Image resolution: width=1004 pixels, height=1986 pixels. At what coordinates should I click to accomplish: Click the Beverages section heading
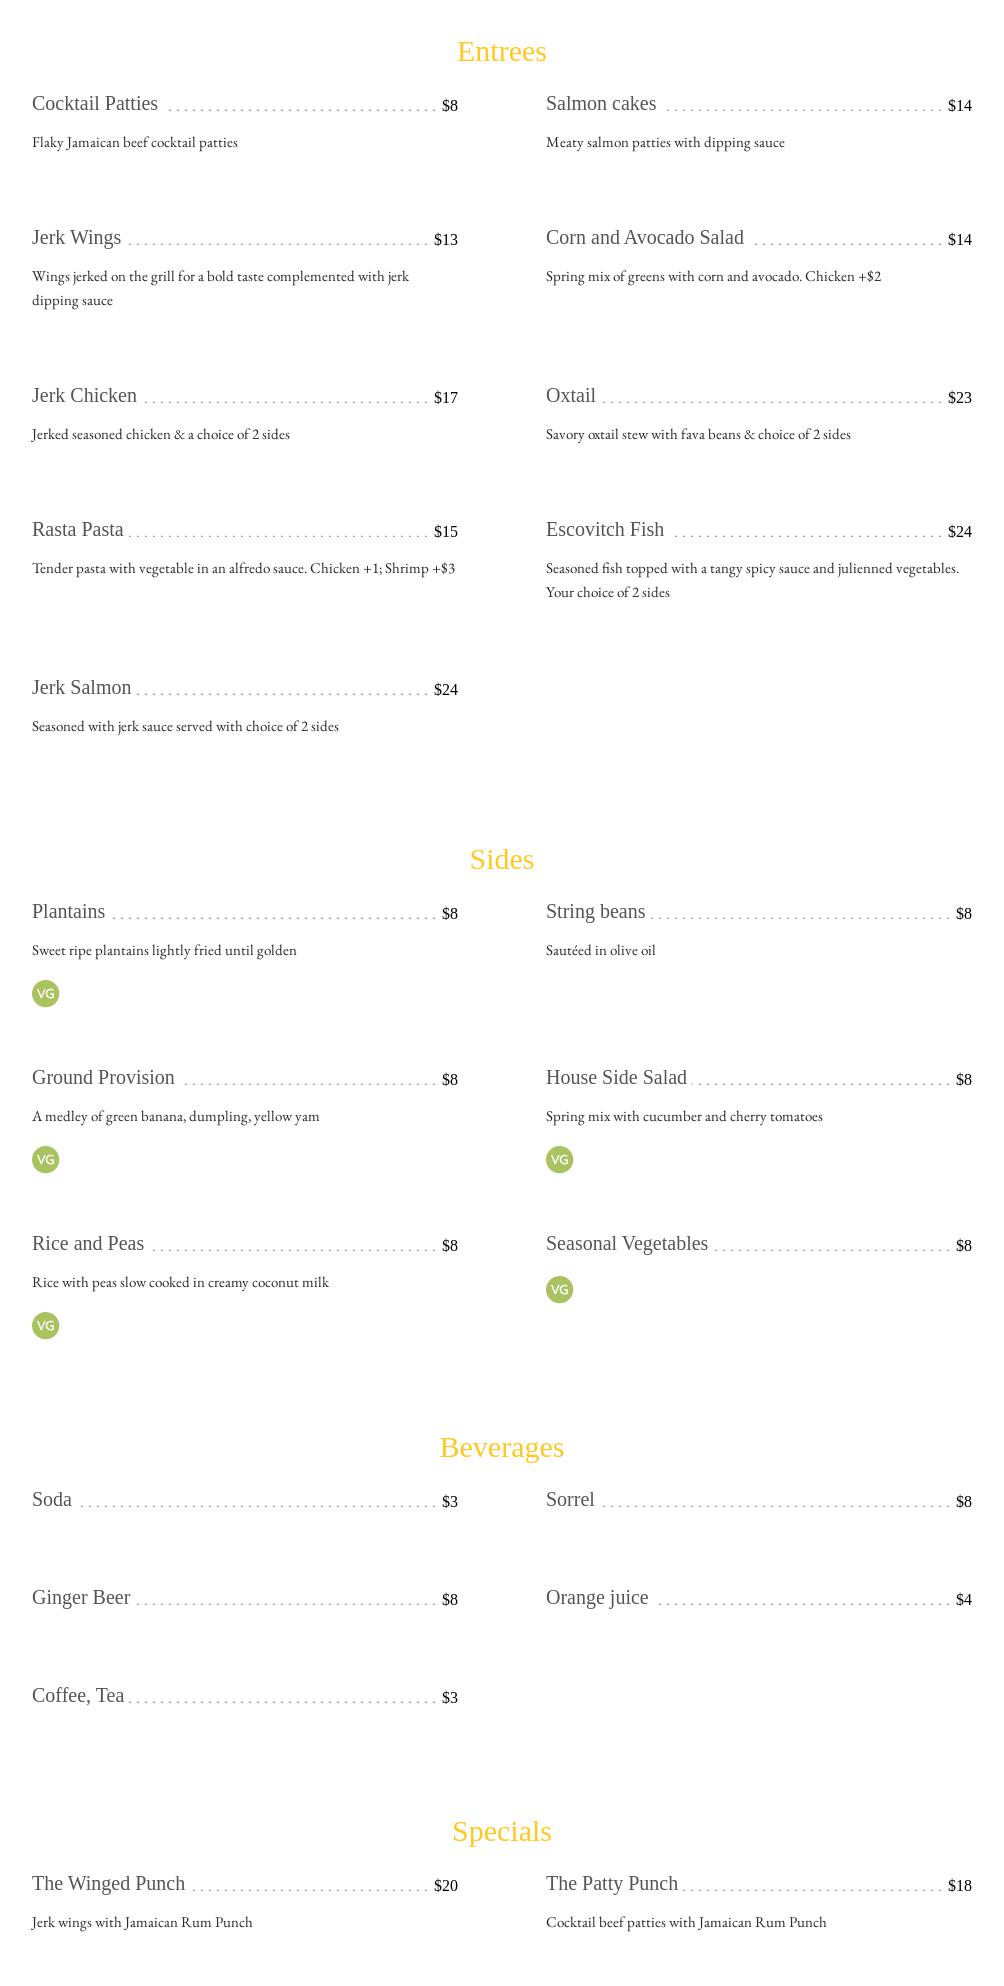[501, 1447]
